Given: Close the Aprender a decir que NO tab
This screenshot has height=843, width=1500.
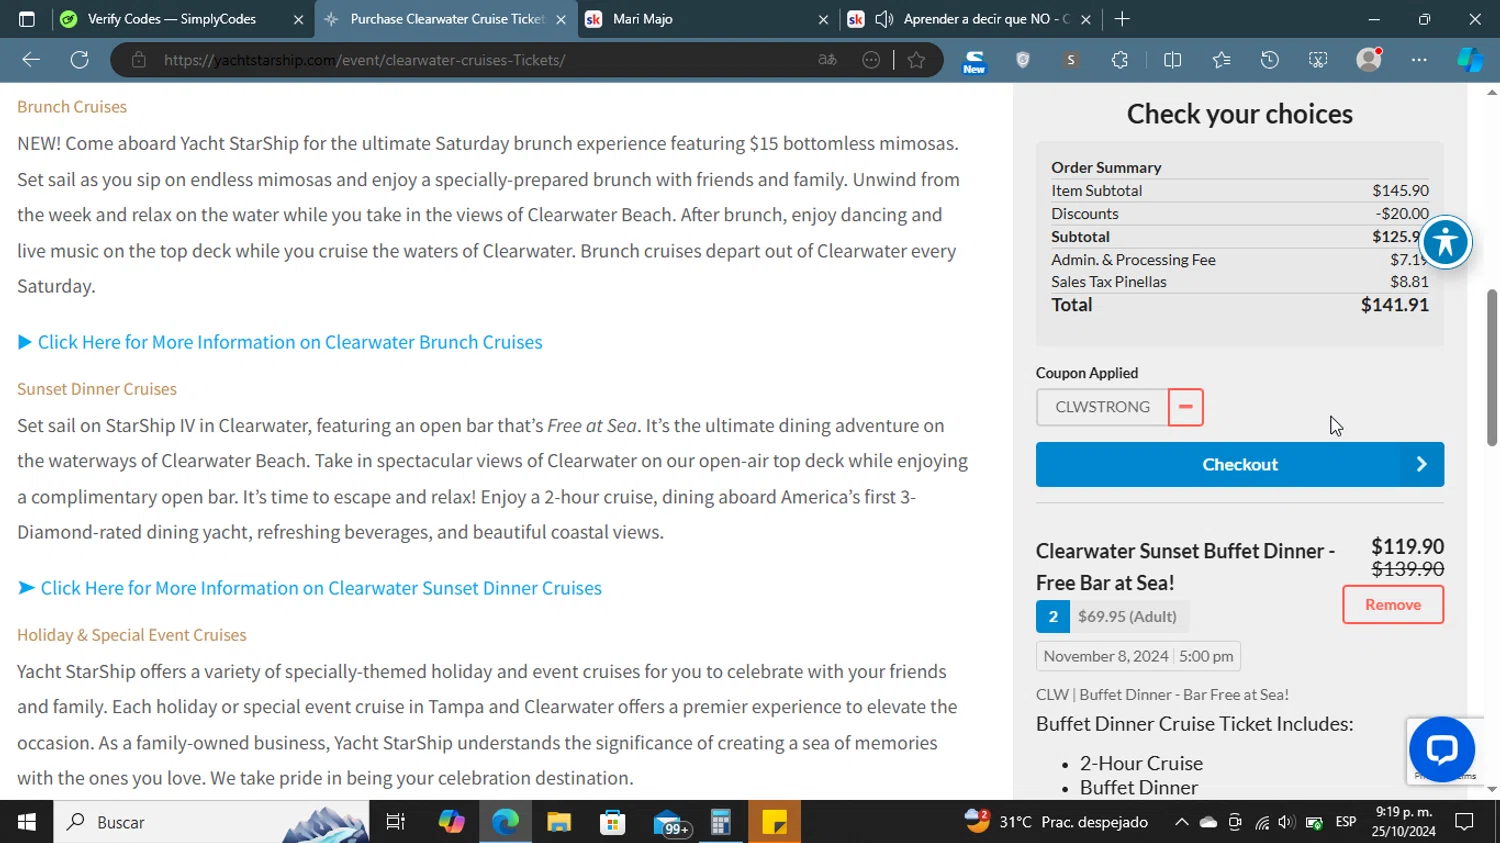Looking at the screenshot, I should coord(1086,19).
